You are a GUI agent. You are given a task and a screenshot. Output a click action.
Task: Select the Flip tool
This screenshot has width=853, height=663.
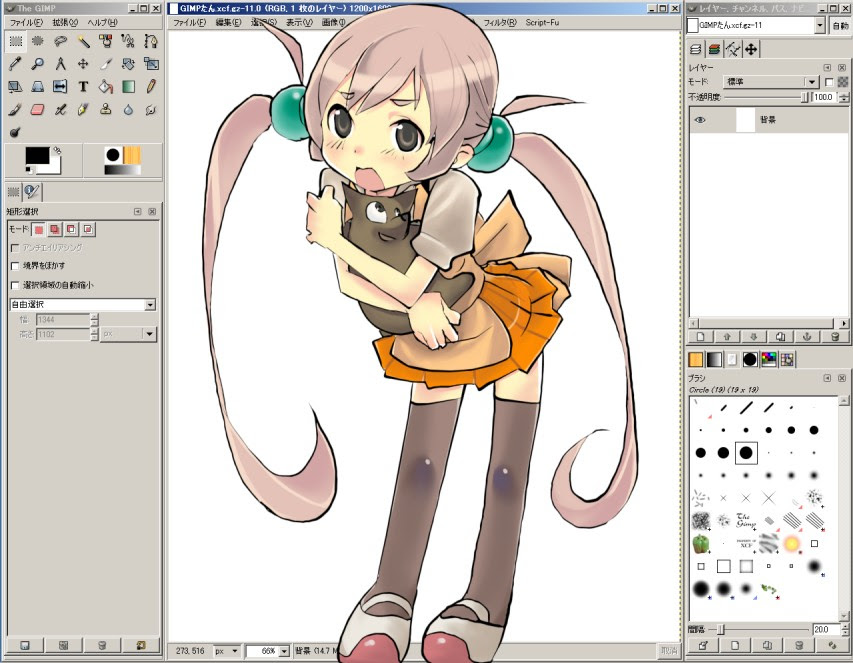pos(60,86)
